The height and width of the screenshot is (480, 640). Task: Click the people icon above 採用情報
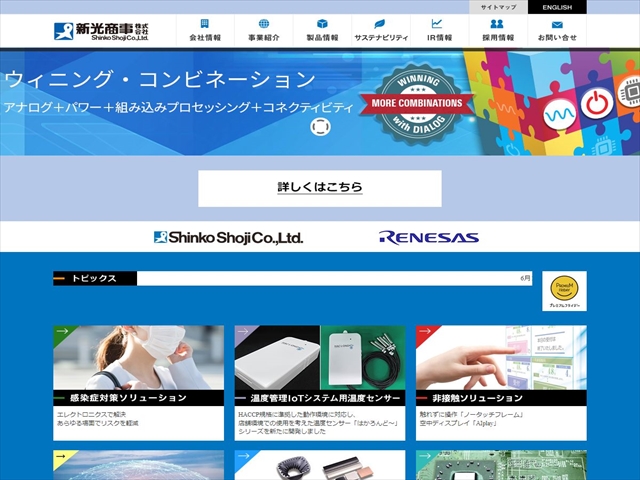coord(497,23)
